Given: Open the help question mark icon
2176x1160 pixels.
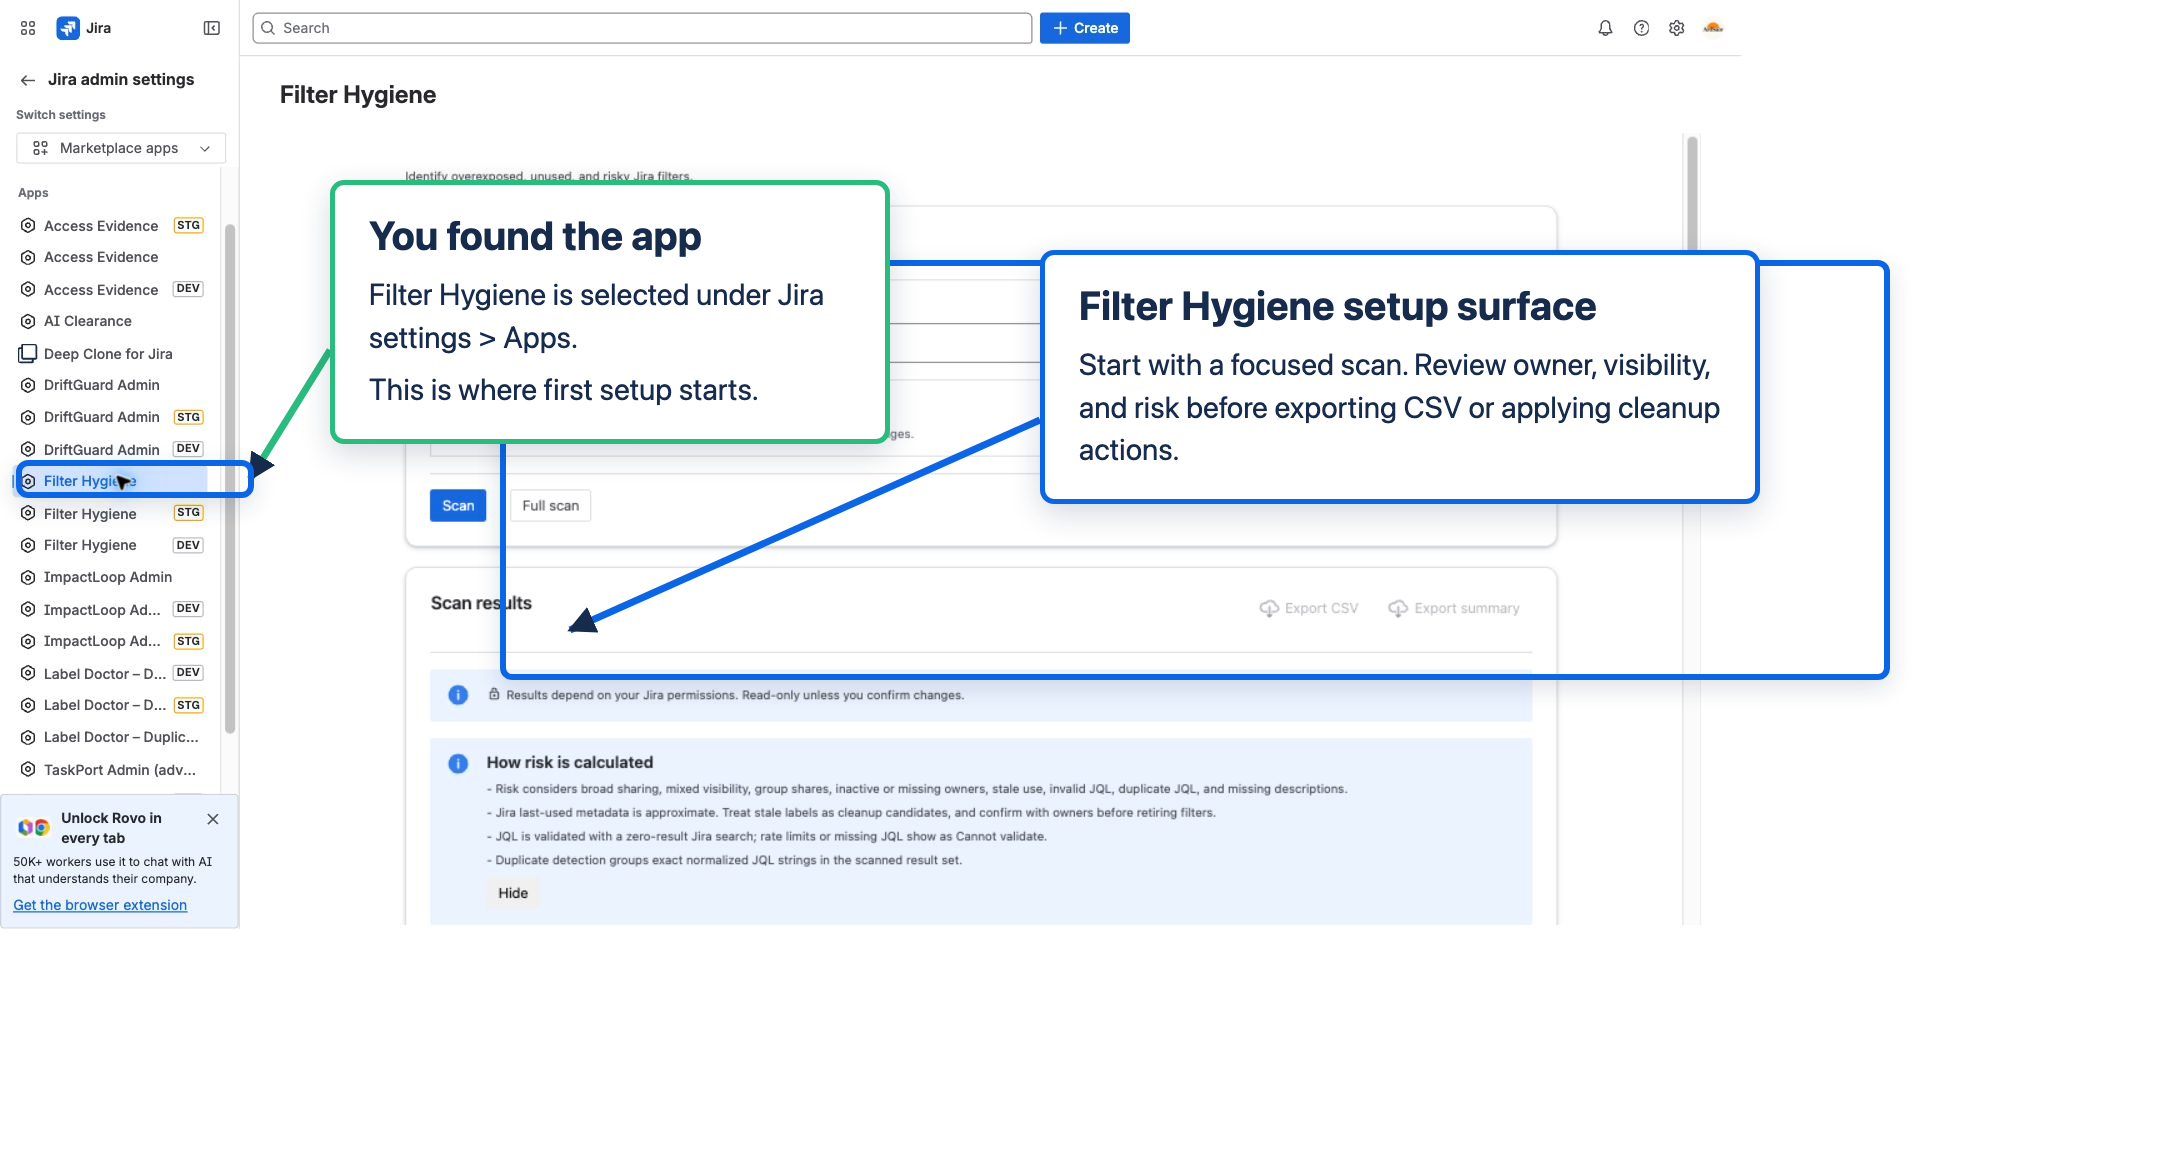Looking at the screenshot, I should [1641, 28].
